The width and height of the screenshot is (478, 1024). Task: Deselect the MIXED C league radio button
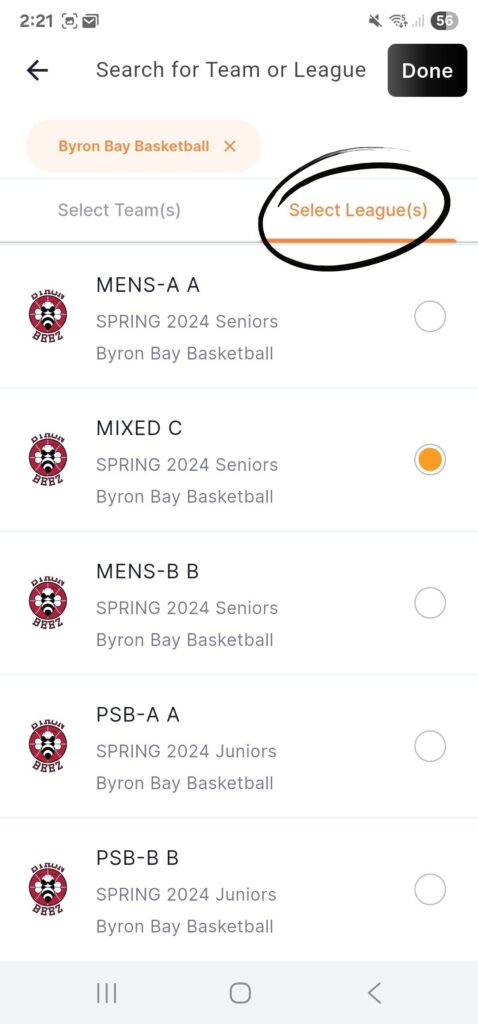(430, 460)
